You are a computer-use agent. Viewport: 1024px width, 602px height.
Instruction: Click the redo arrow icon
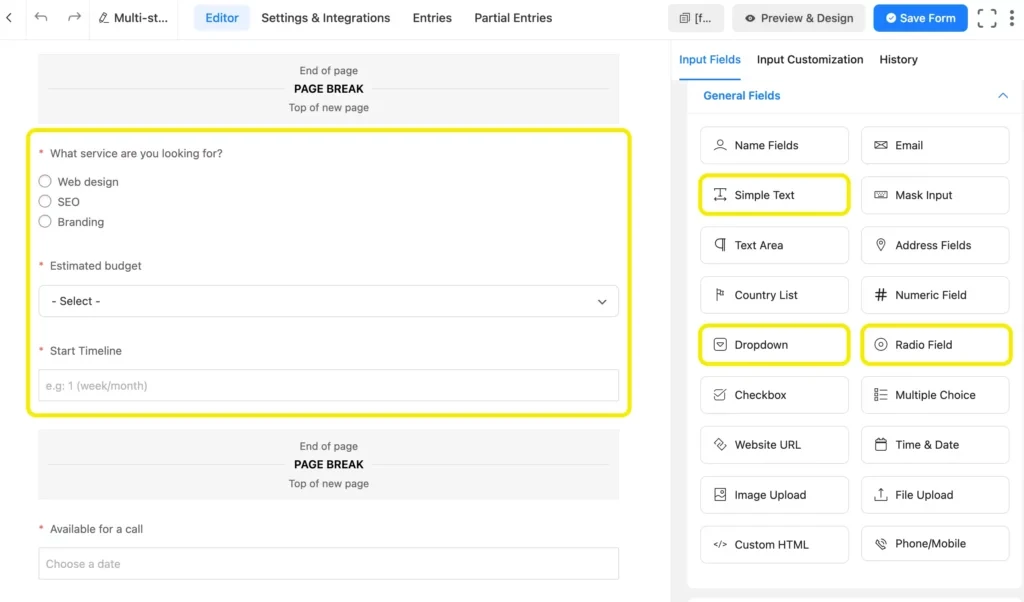(74, 18)
